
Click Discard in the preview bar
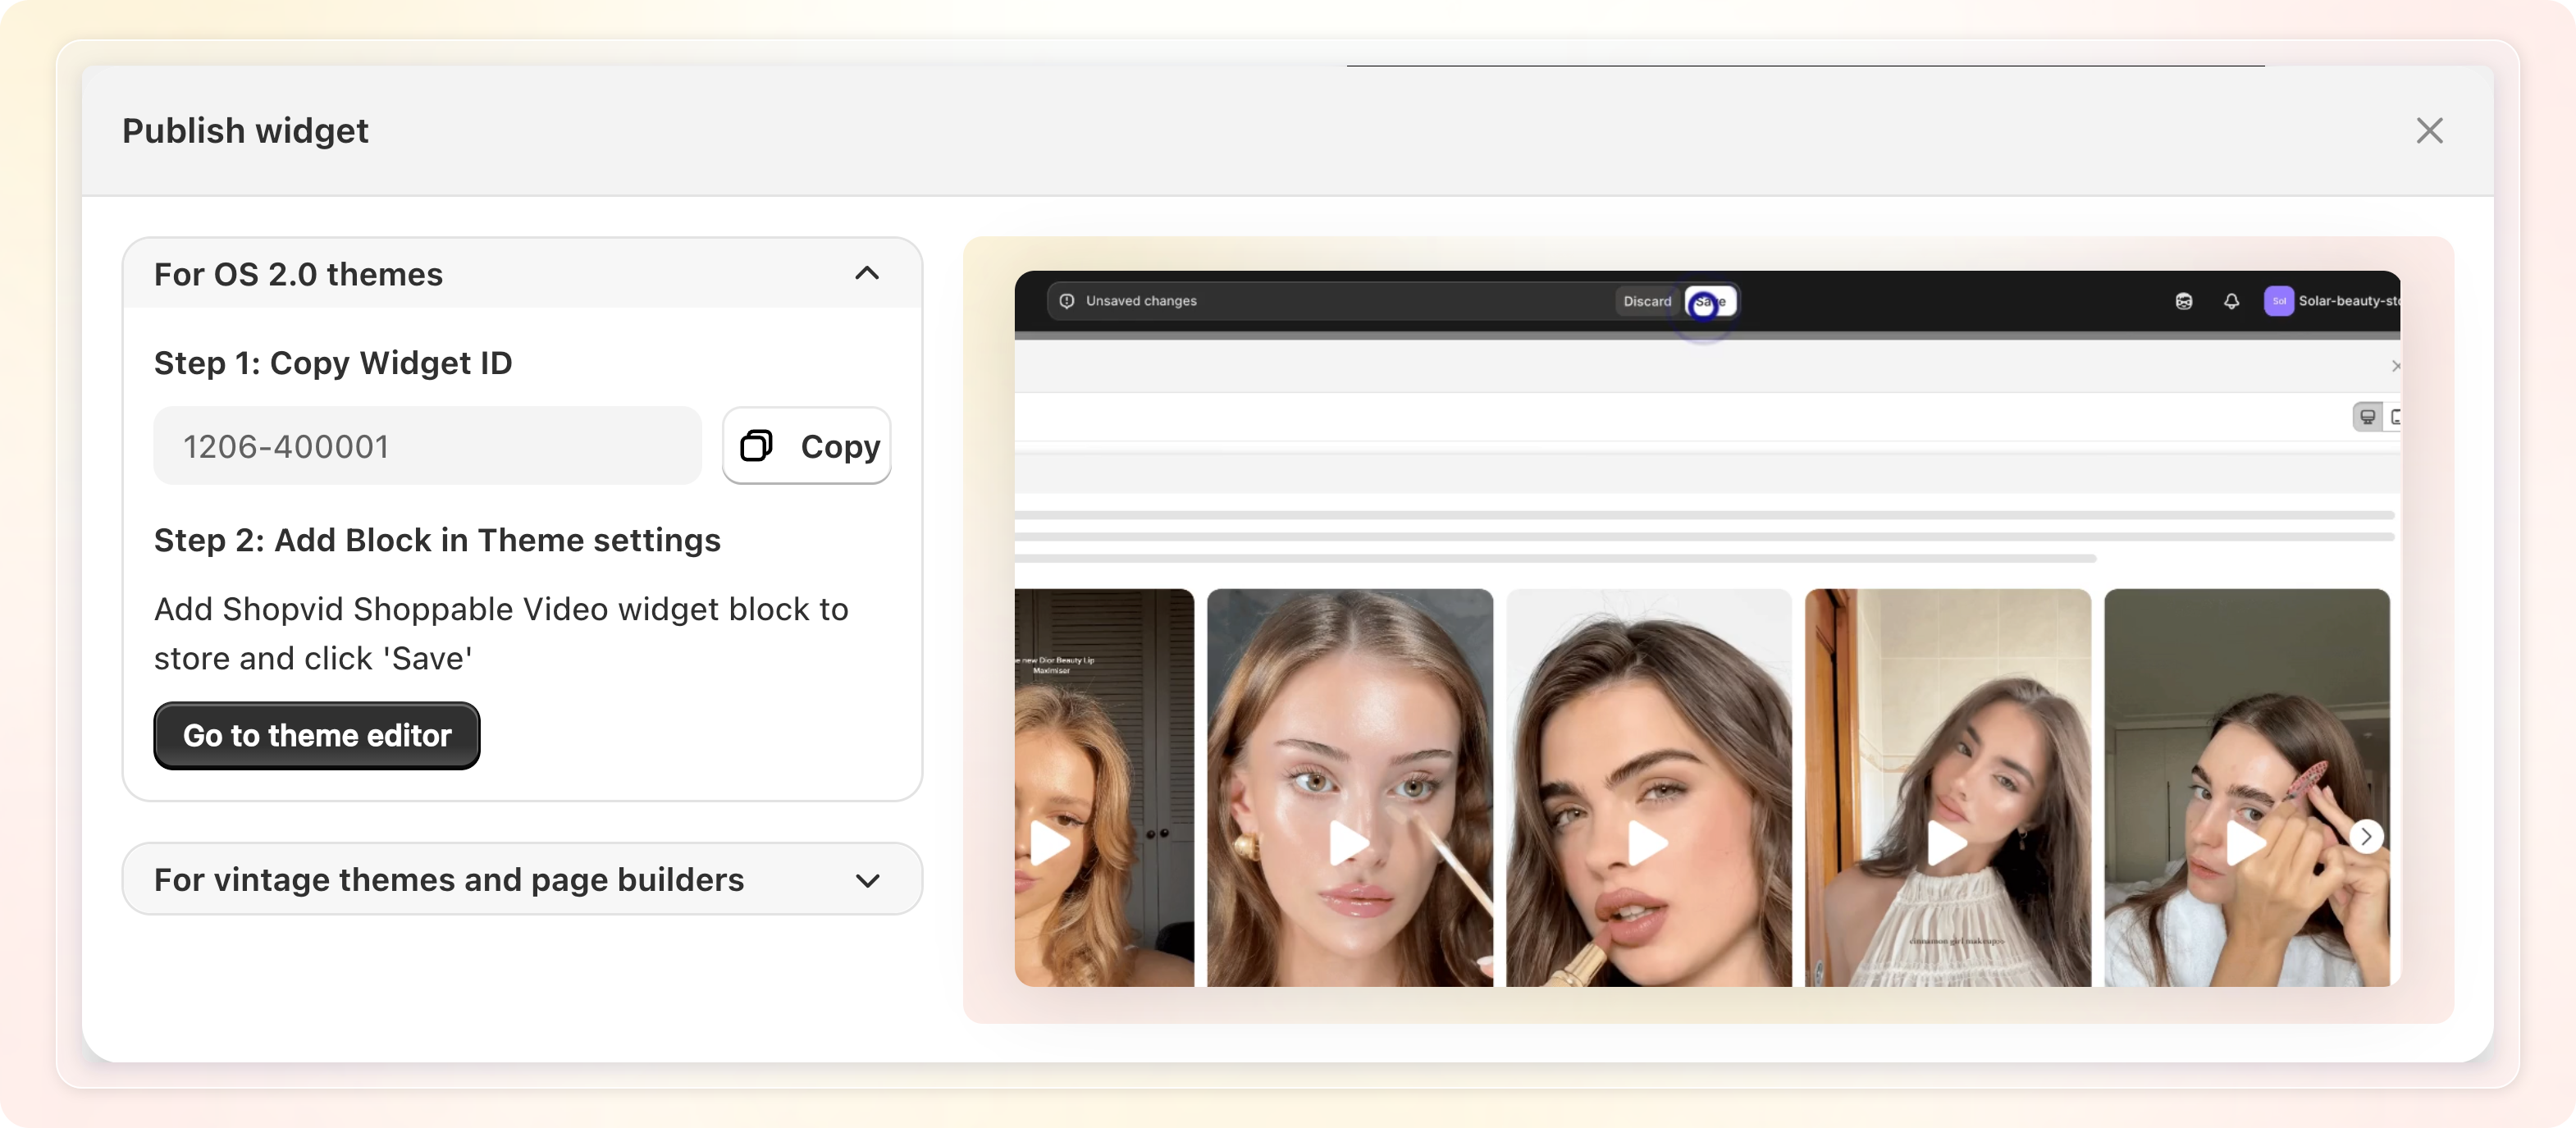click(x=1647, y=301)
